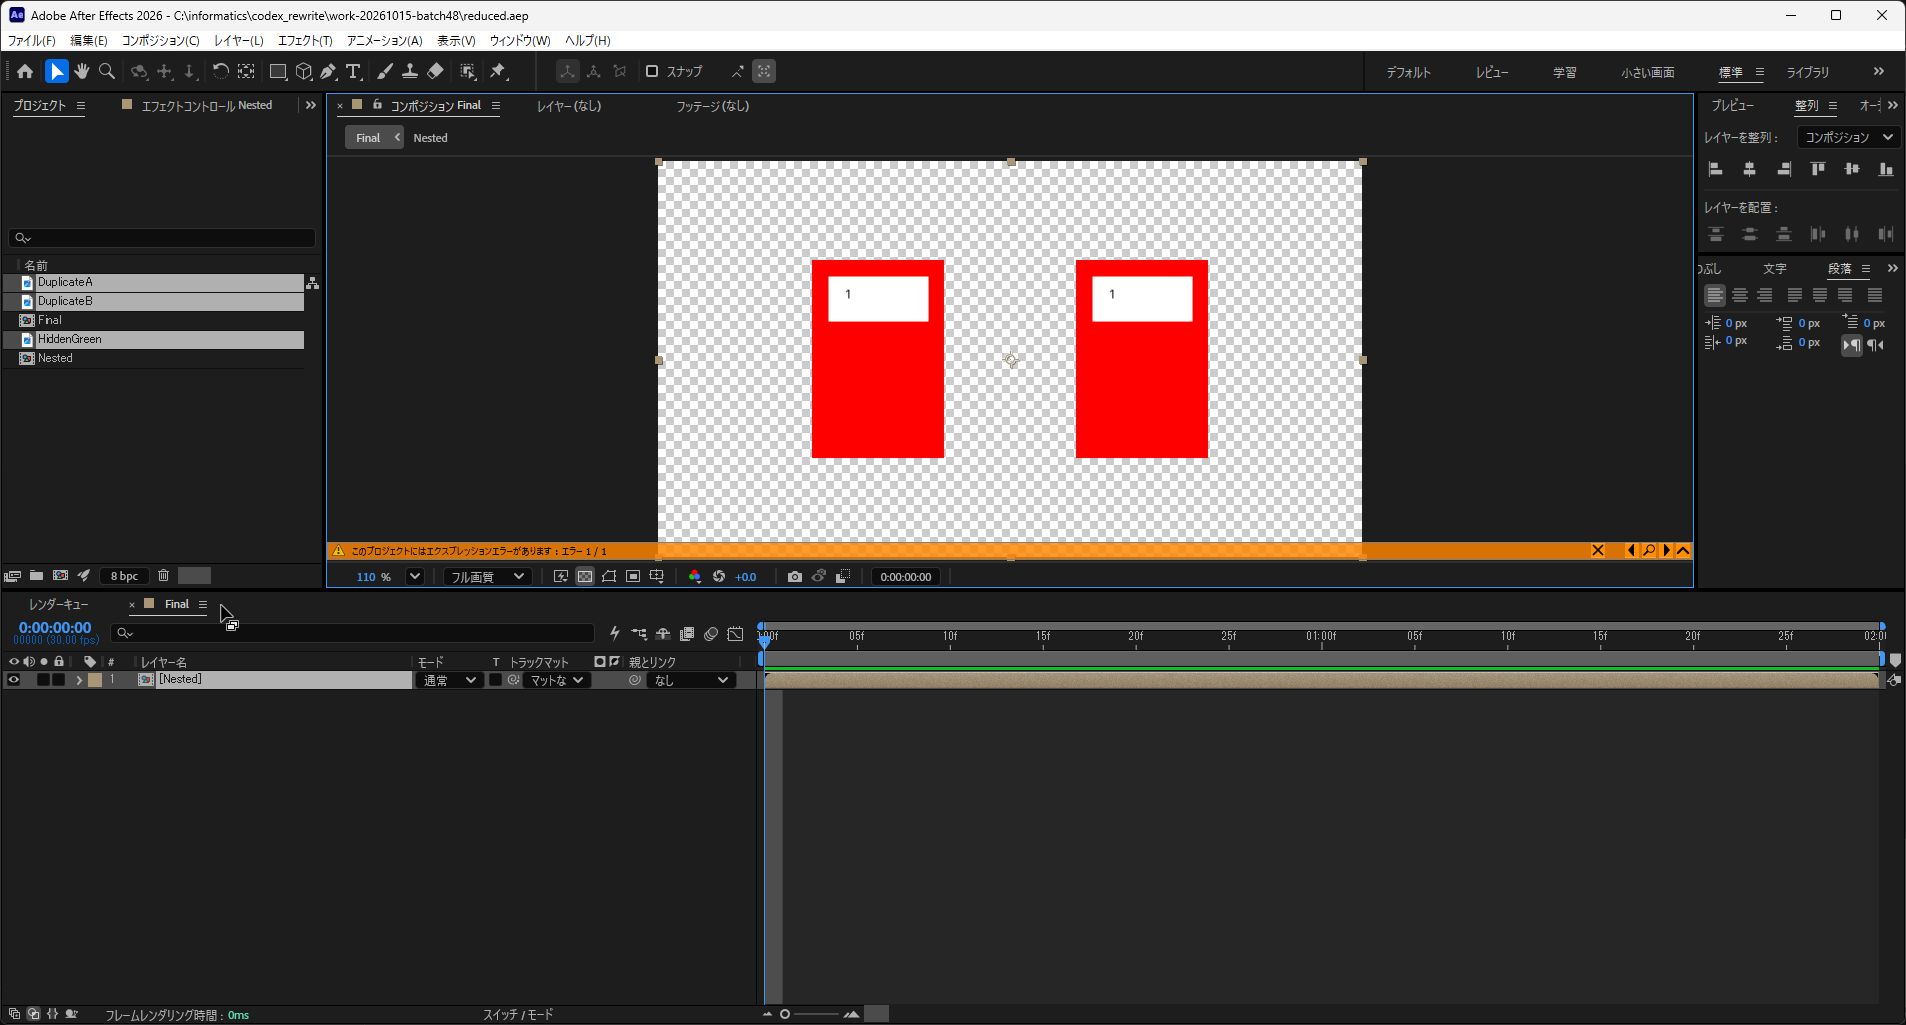1906x1025 pixels.
Task: Open the viewer zoom percentage dropdown
Action: (415, 576)
